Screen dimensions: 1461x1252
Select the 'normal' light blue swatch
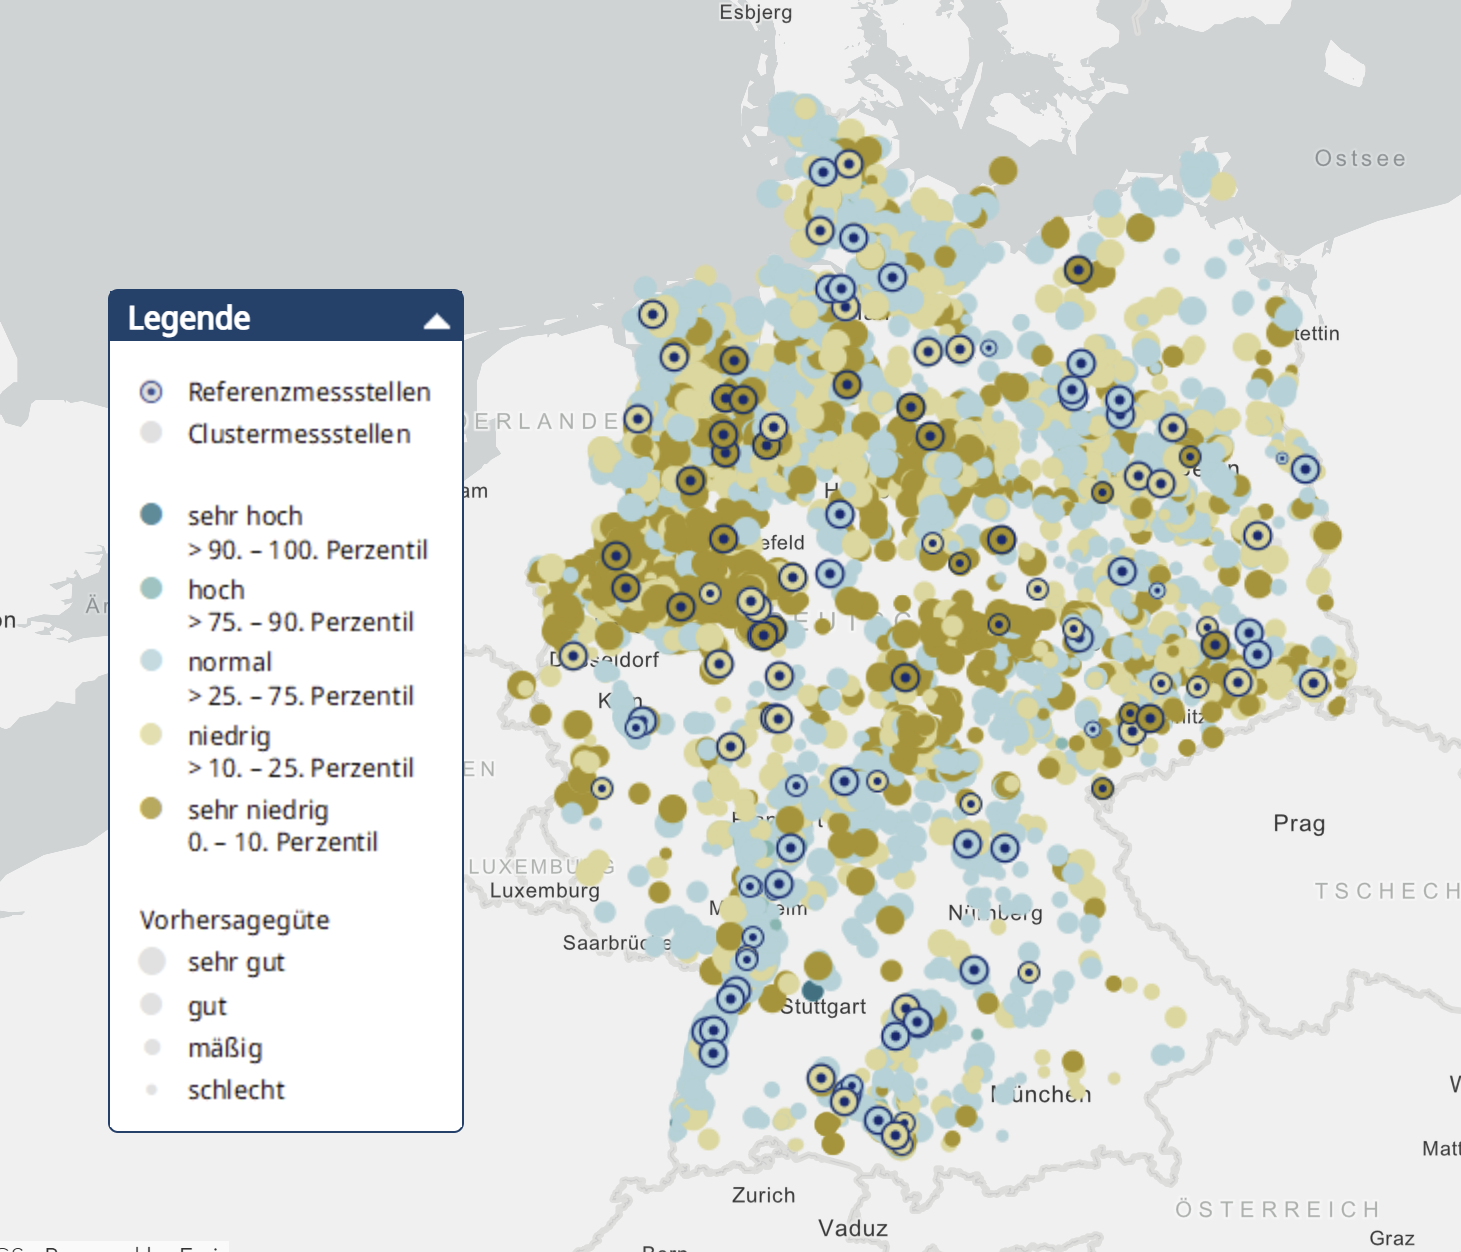tap(151, 661)
